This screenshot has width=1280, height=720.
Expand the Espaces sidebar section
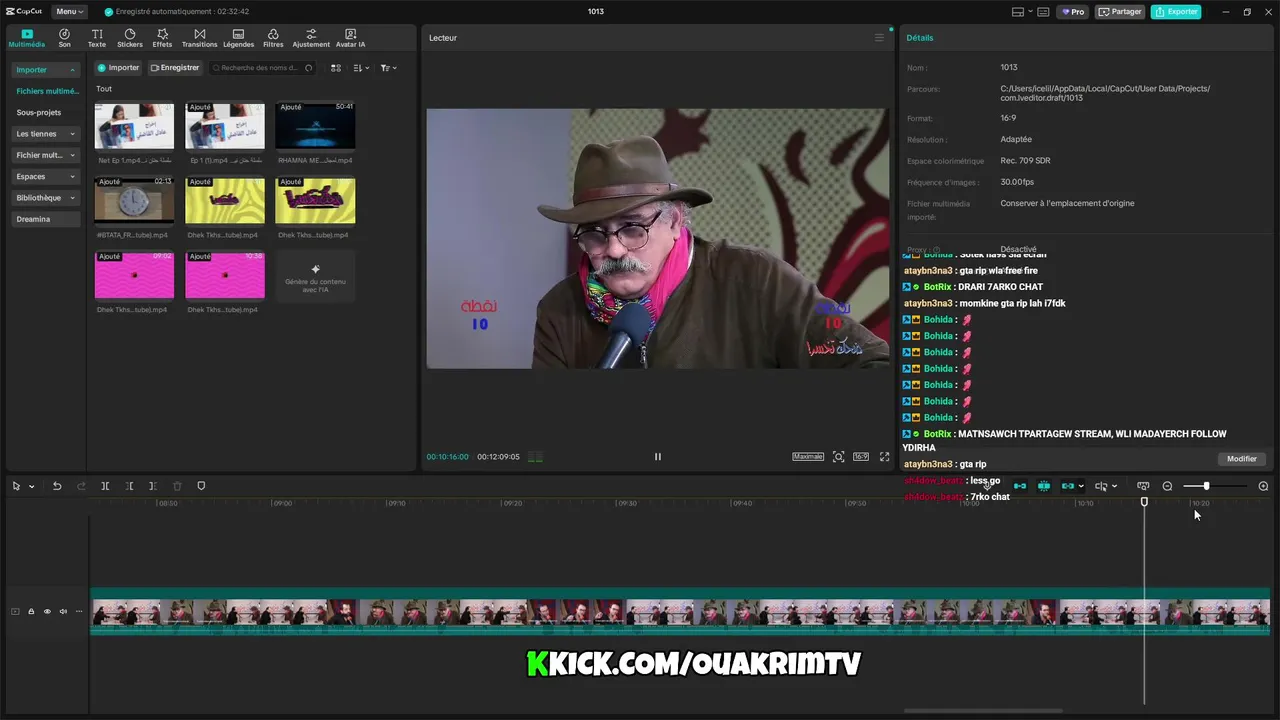coord(46,177)
